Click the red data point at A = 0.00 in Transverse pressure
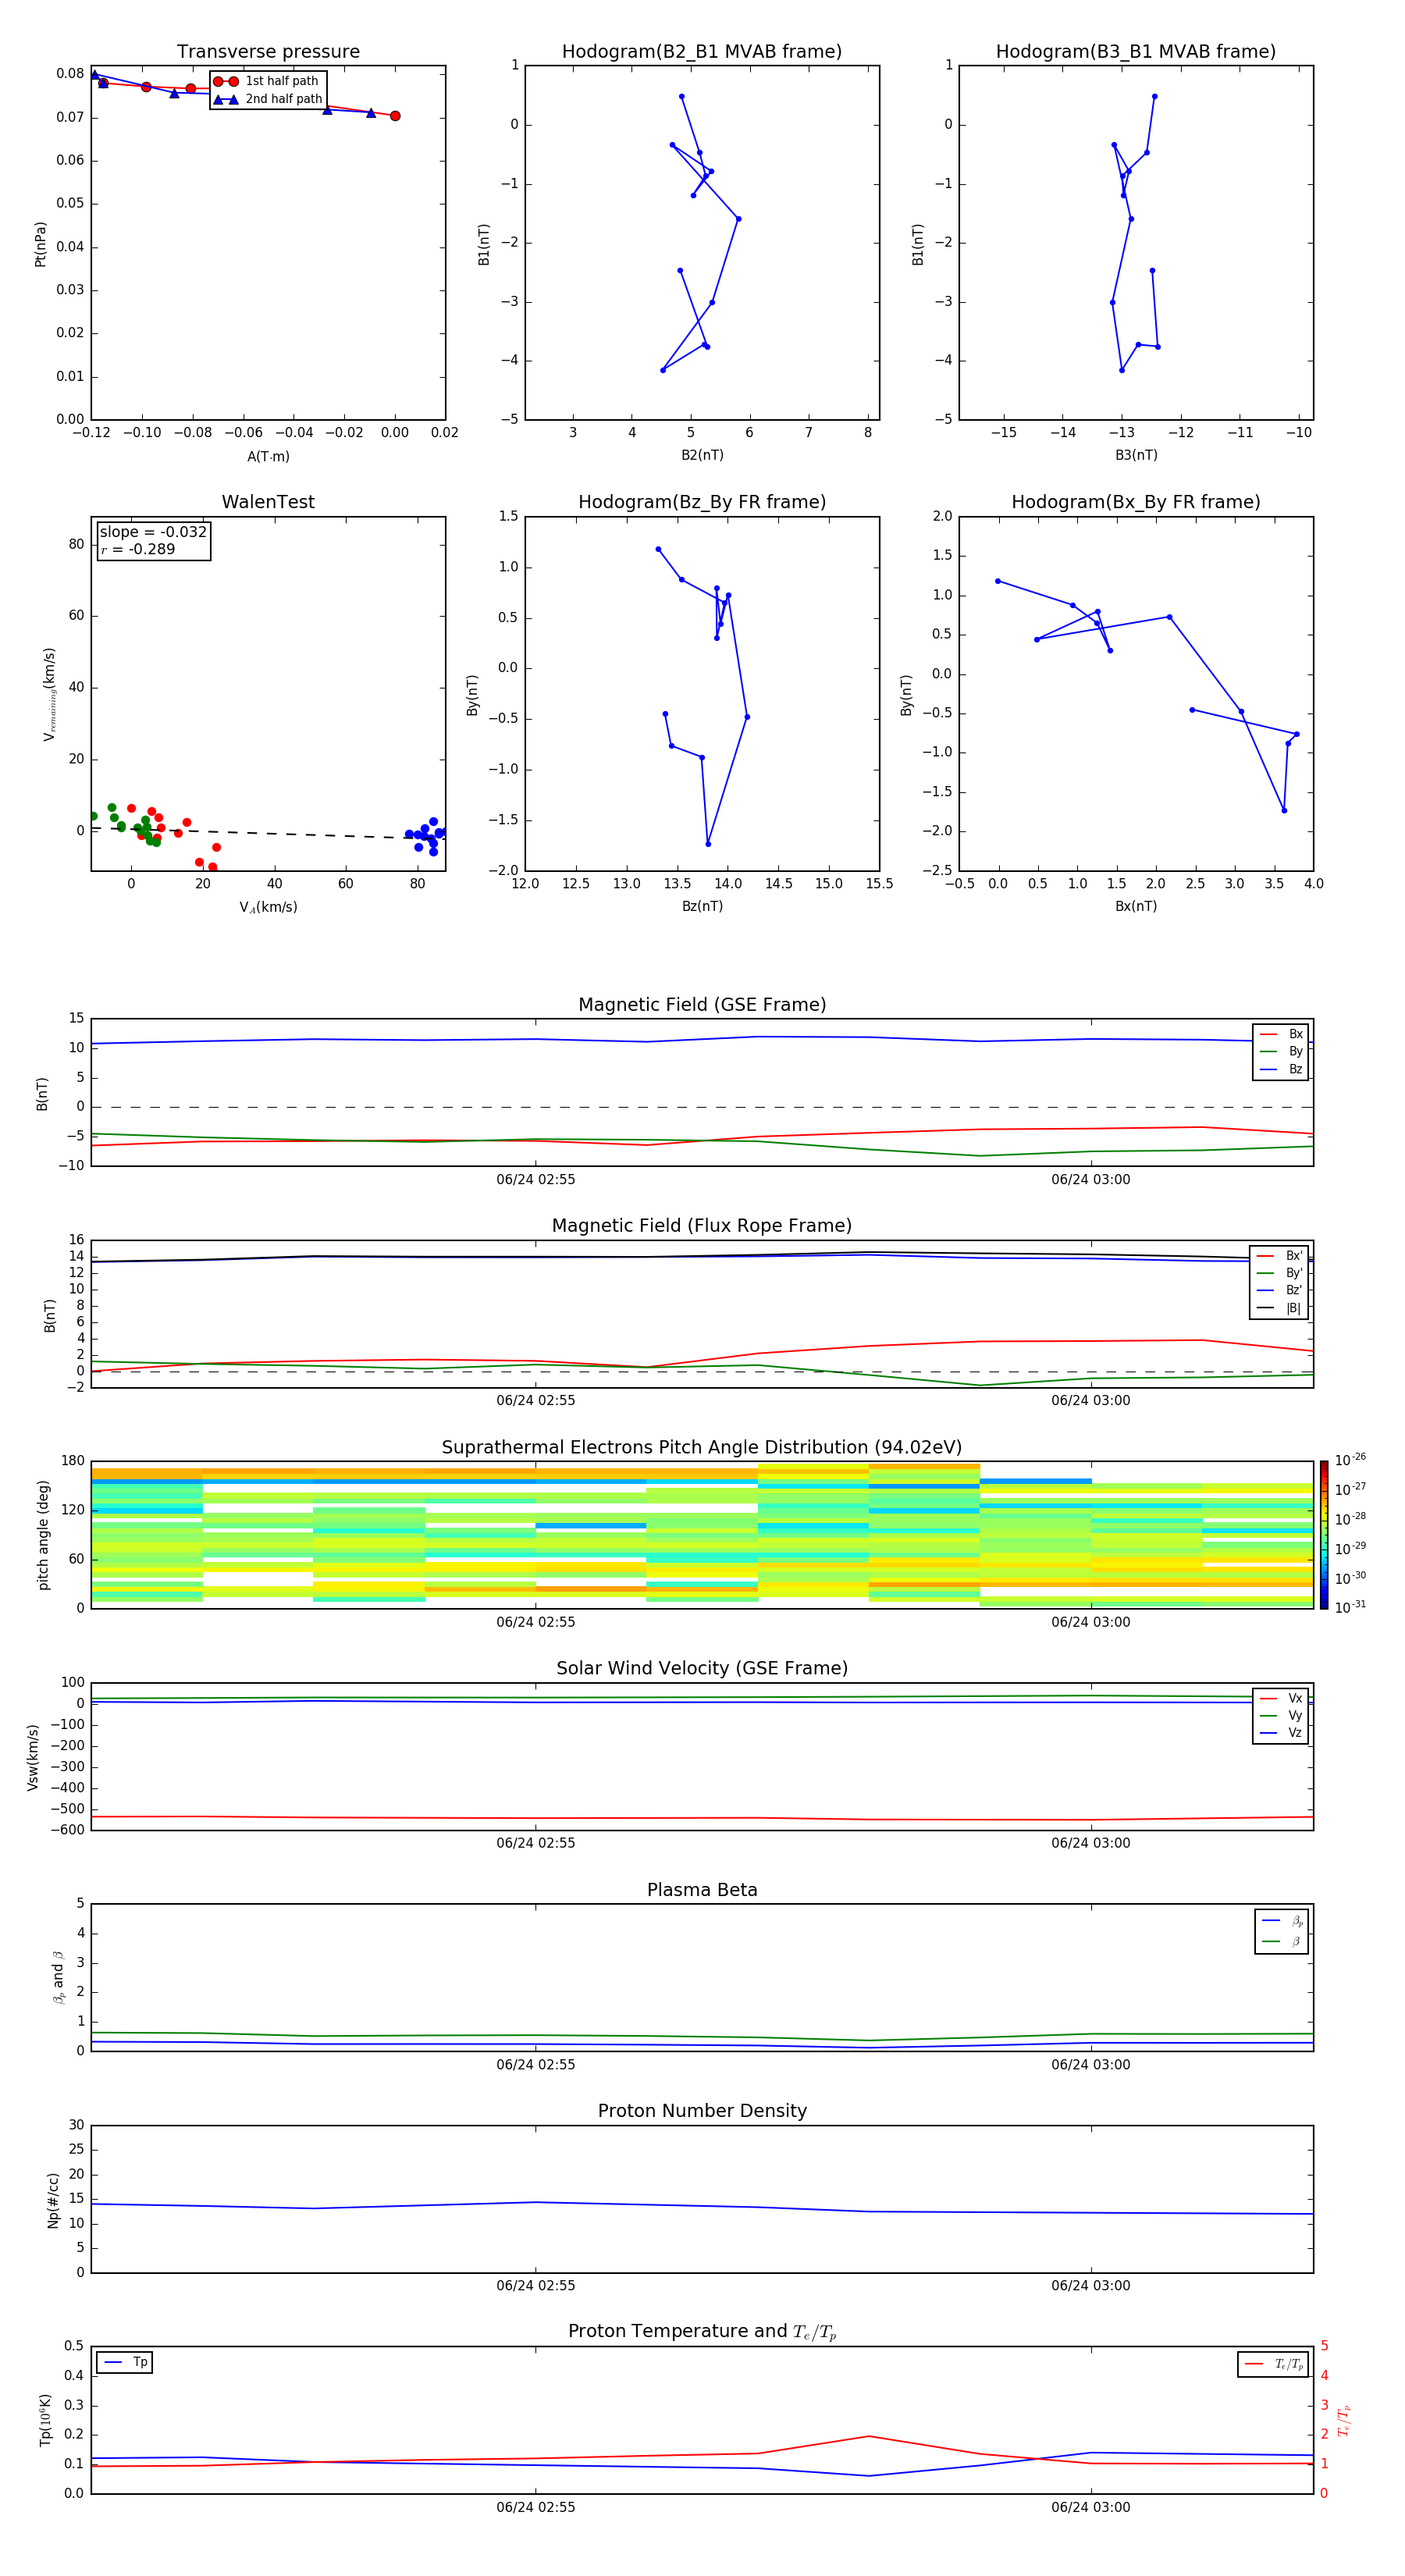Image resolution: width=1405 pixels, height=2576 pixels. [395, 116]
